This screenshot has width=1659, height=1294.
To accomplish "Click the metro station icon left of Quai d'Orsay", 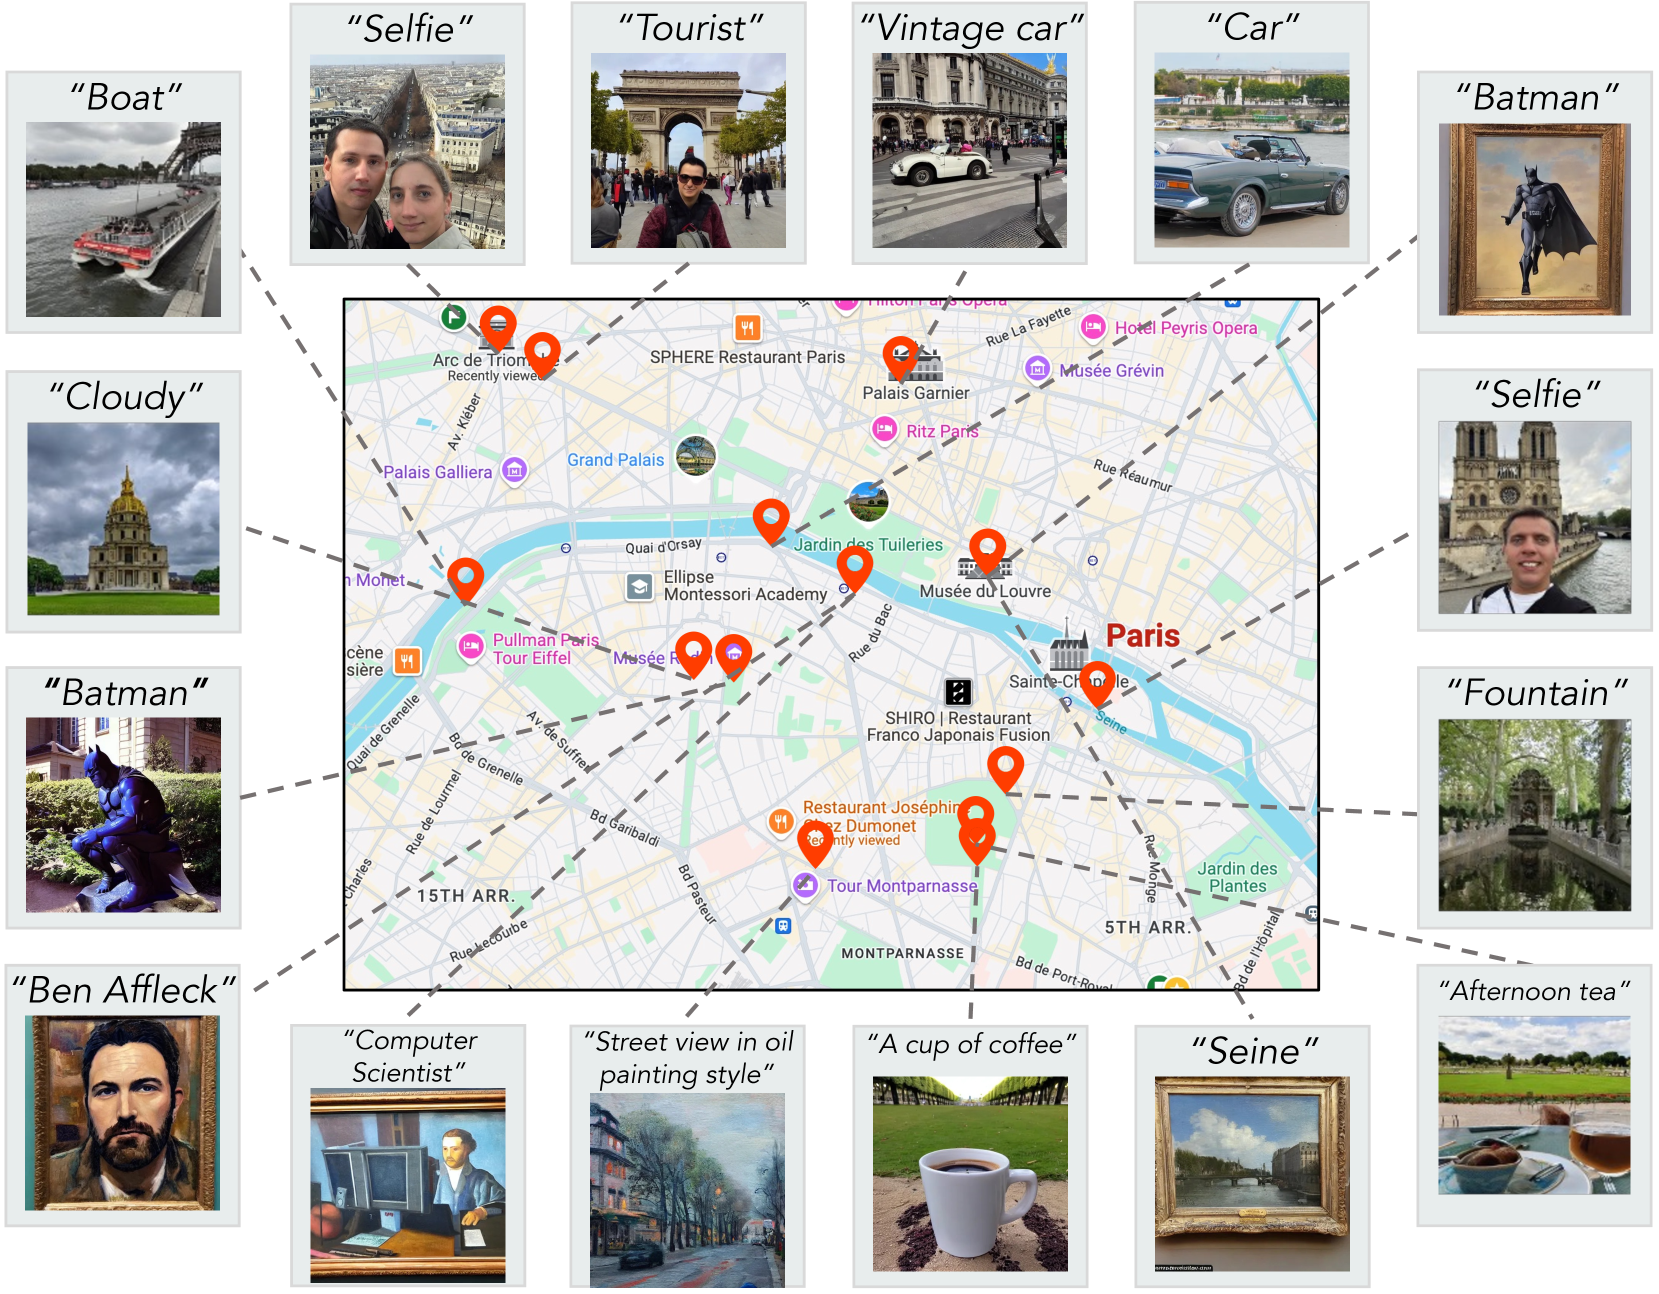I will 566,548.
